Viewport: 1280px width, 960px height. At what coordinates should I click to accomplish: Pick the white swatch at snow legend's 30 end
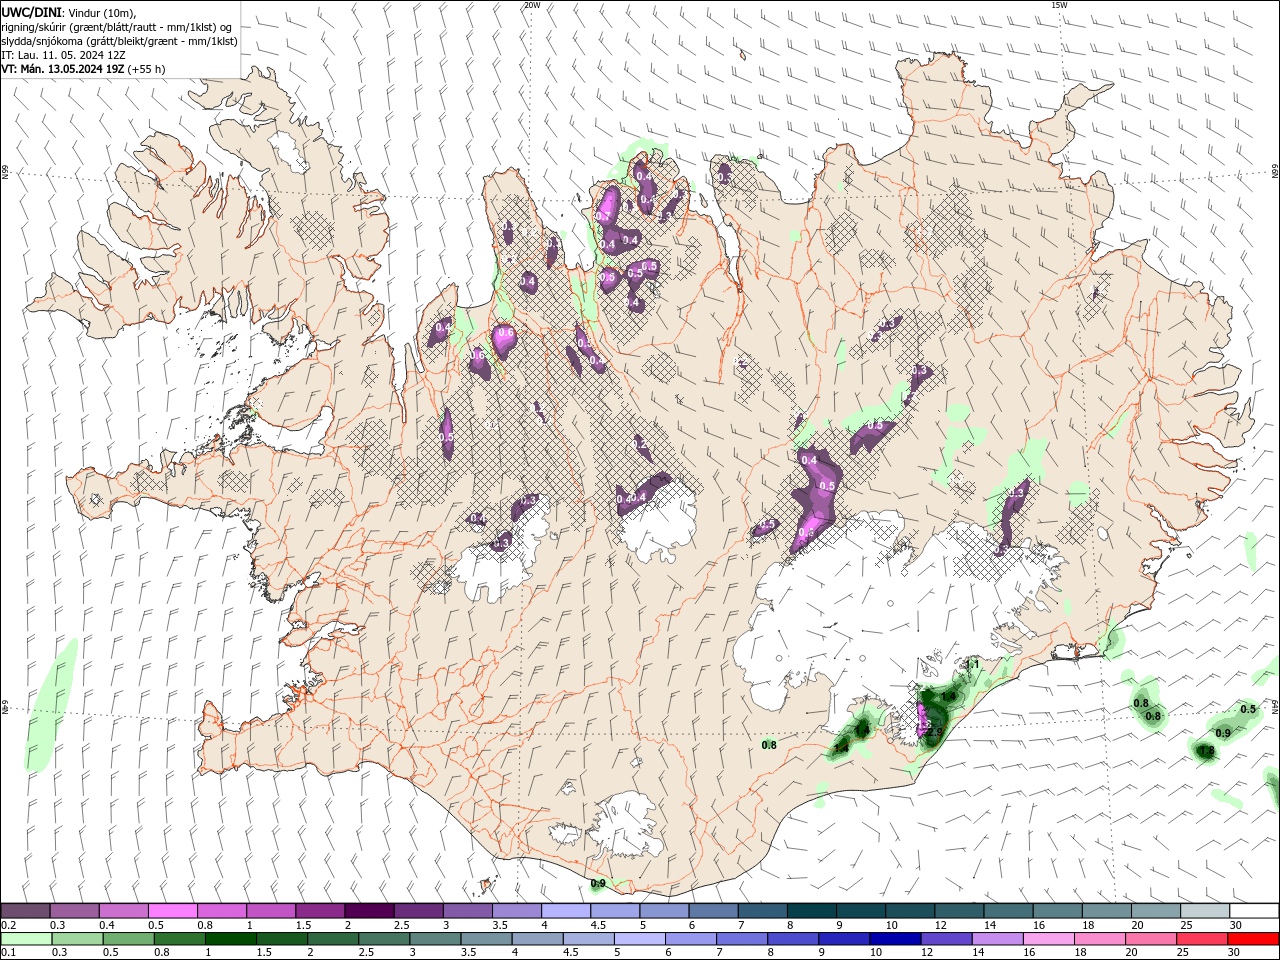click(x=1254, y=911)
